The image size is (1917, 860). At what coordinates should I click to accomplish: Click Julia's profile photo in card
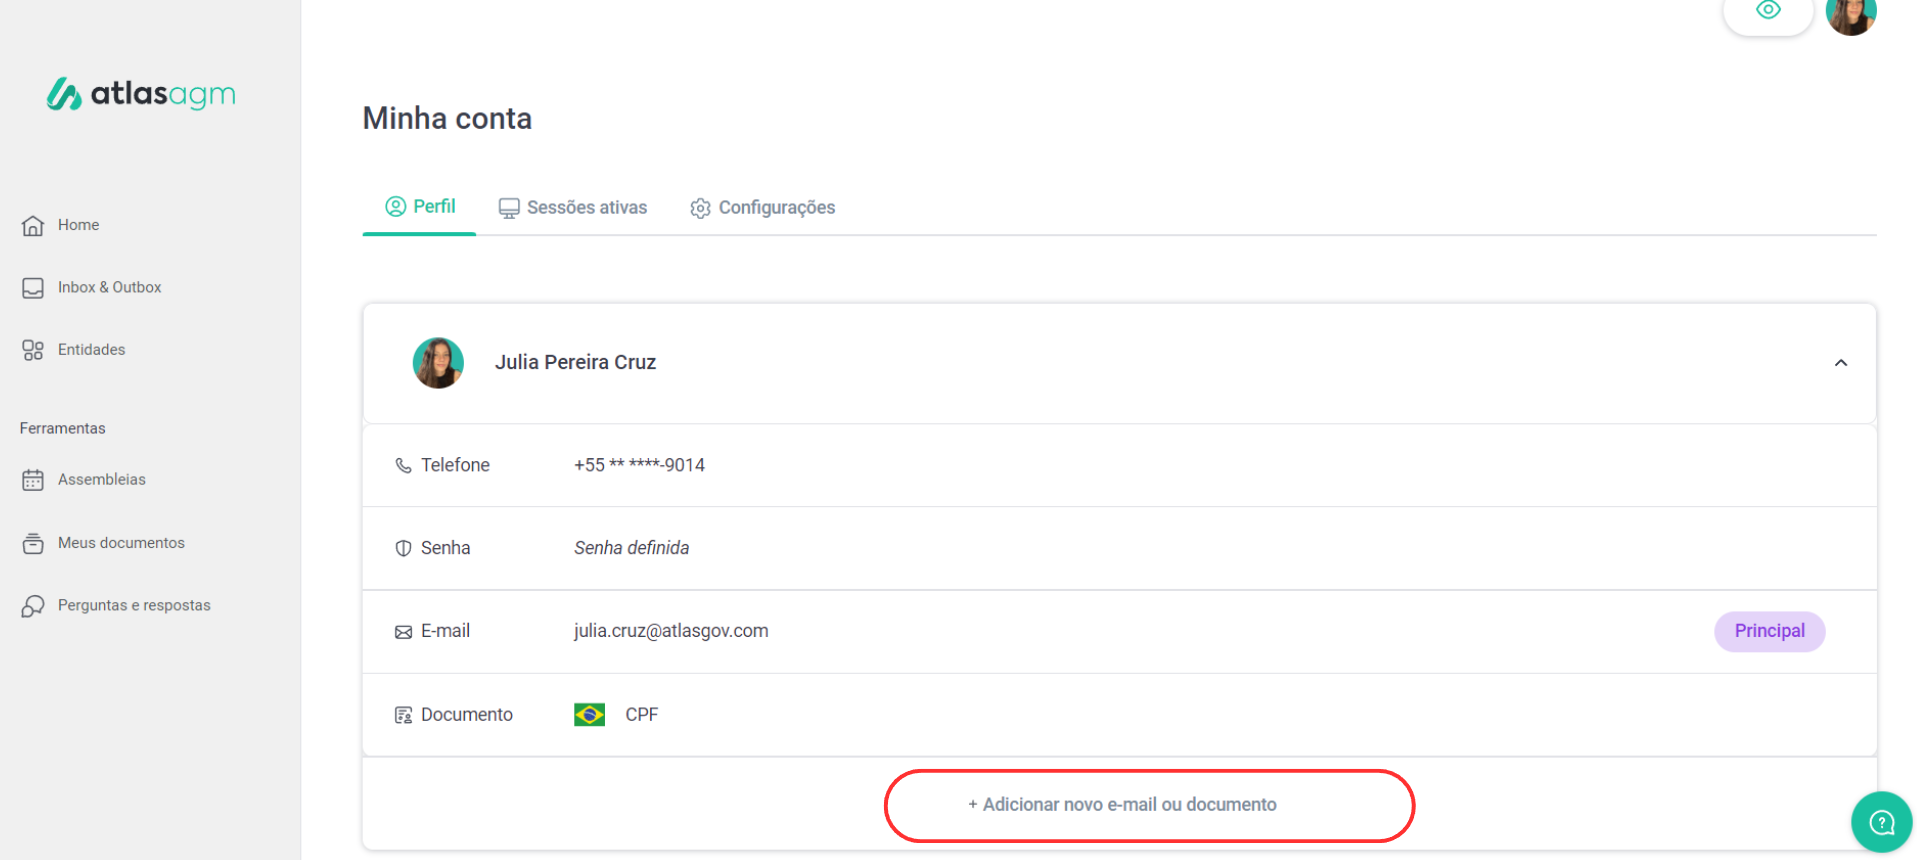(x=438, y=363)
